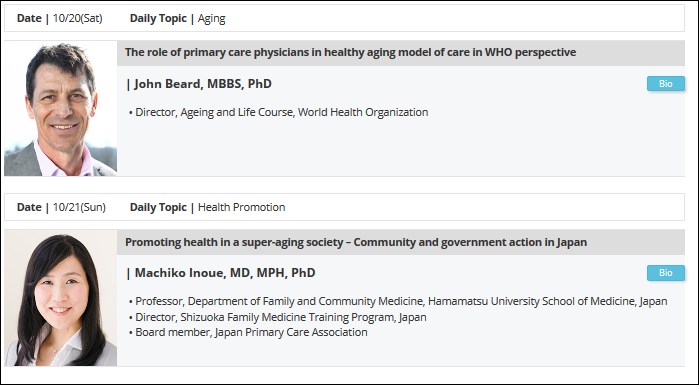
Task: Click the Date label in the 10/20 header
Action: coord(29,18)
